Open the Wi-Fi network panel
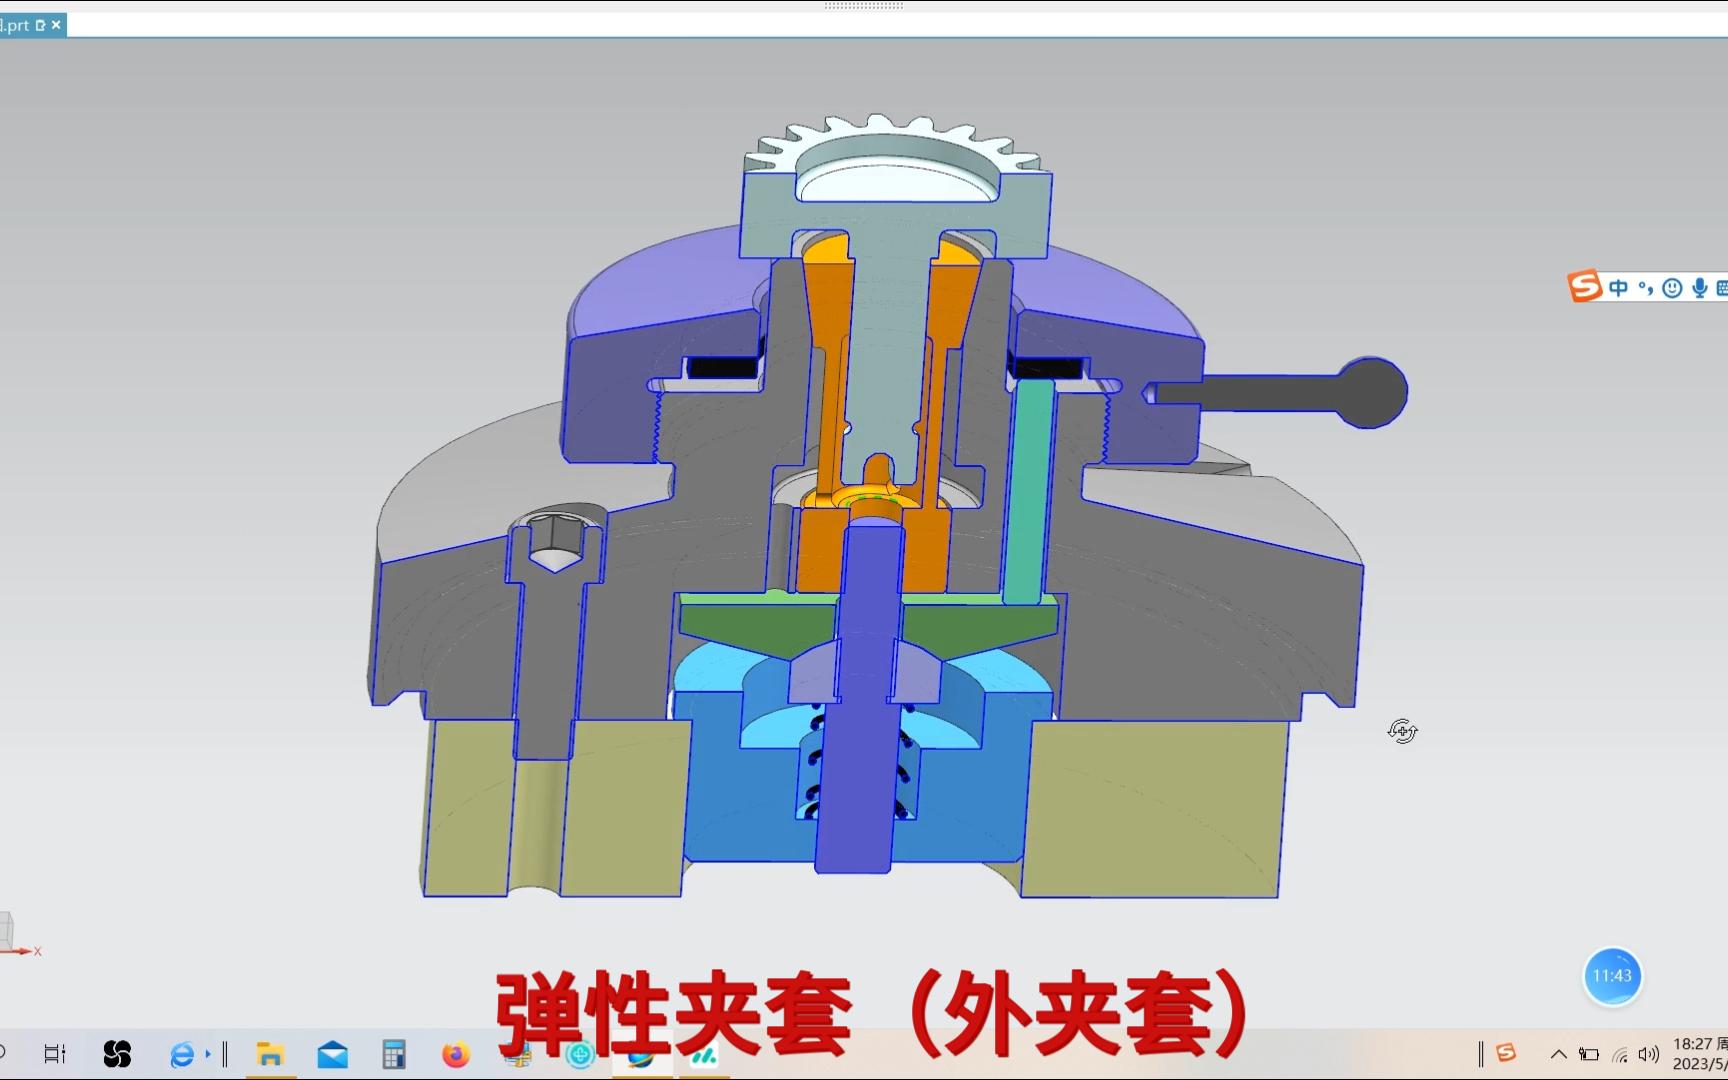This screenshot has height=1080, width=1728. point(1620,1054)
